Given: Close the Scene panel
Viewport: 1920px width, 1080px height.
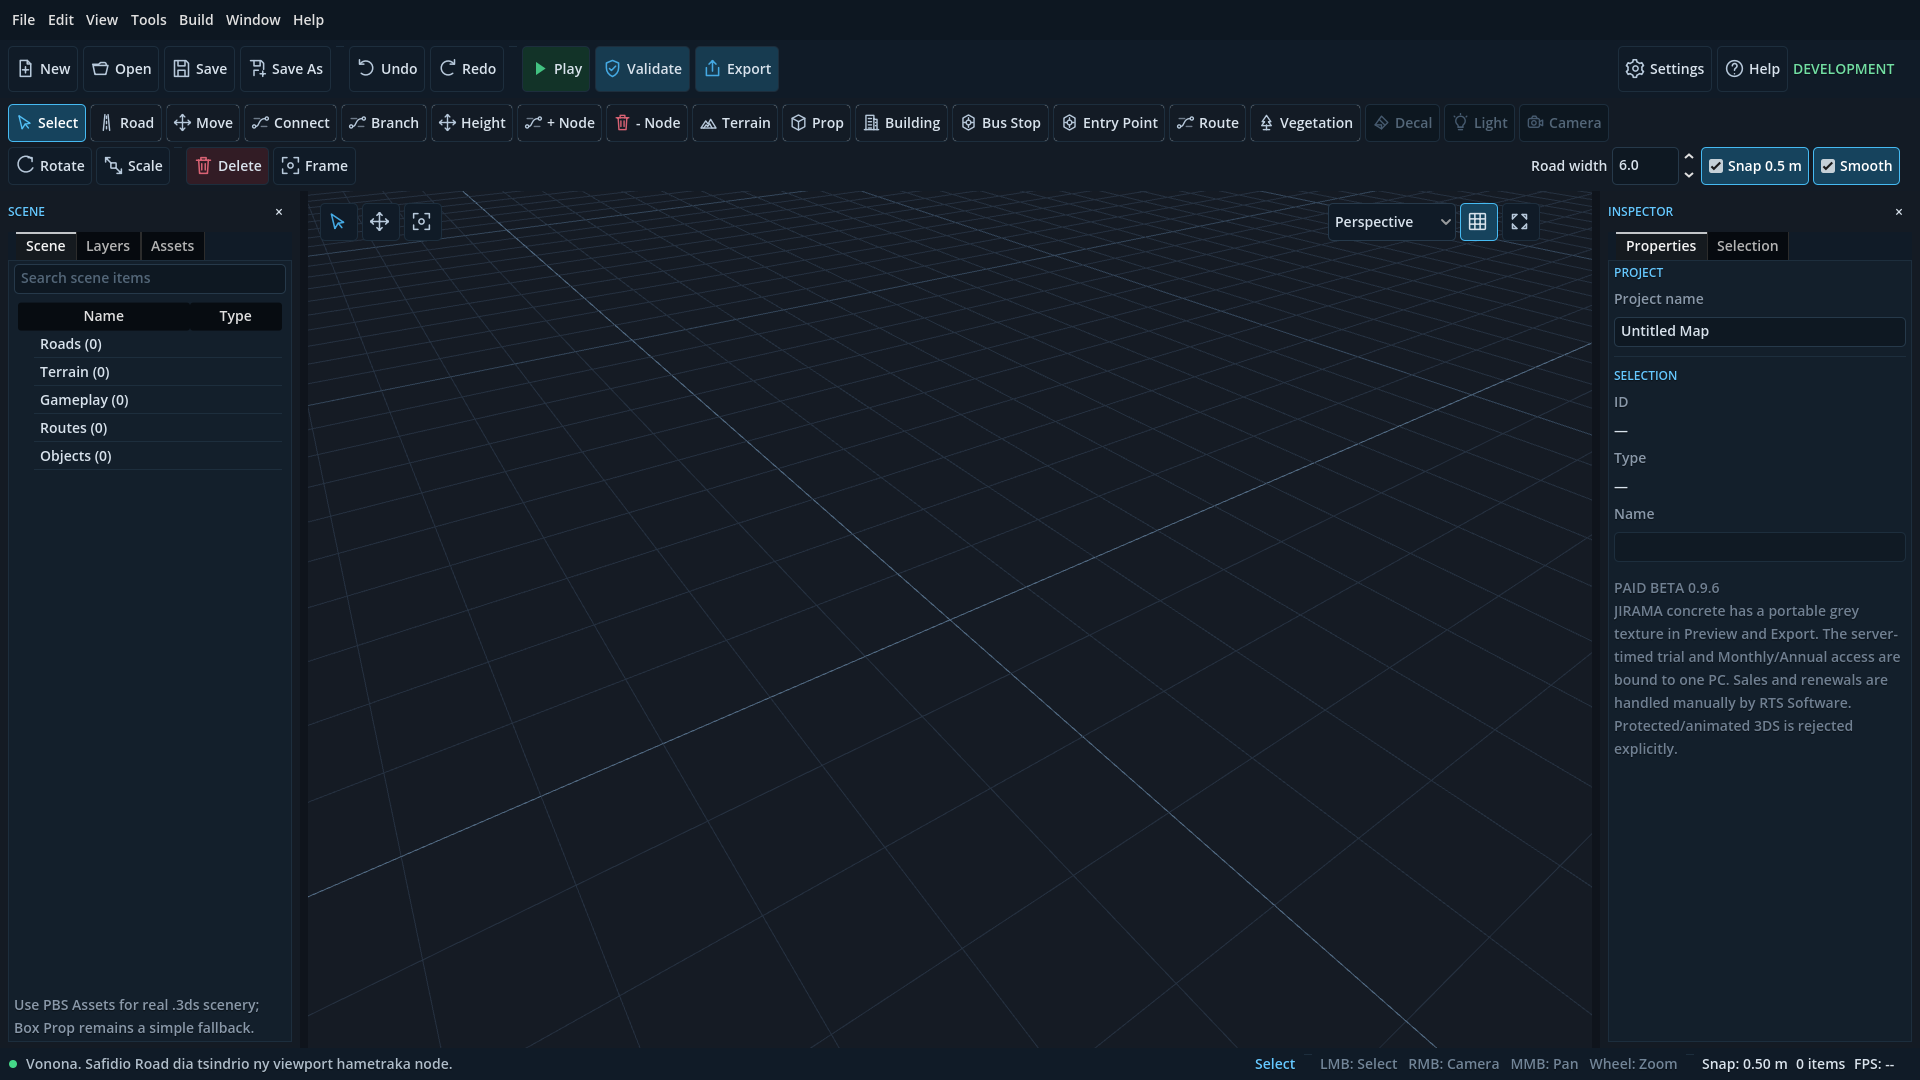Looking at the screenshot, I should 279,212.
